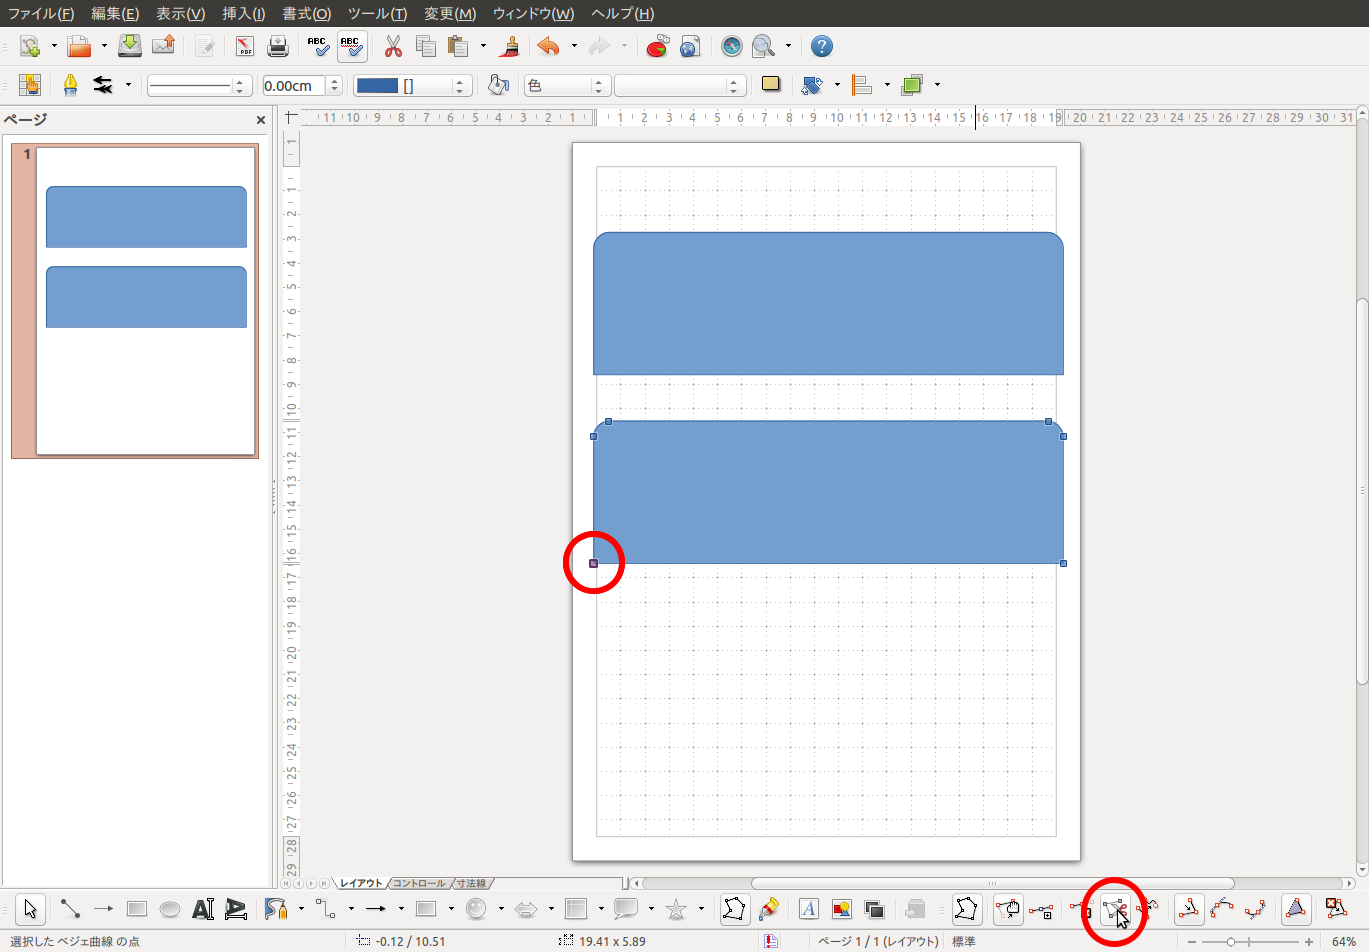The height and width of the screenshot is (952, 1369).
Task: Click the Print icon
Action: 278,46
